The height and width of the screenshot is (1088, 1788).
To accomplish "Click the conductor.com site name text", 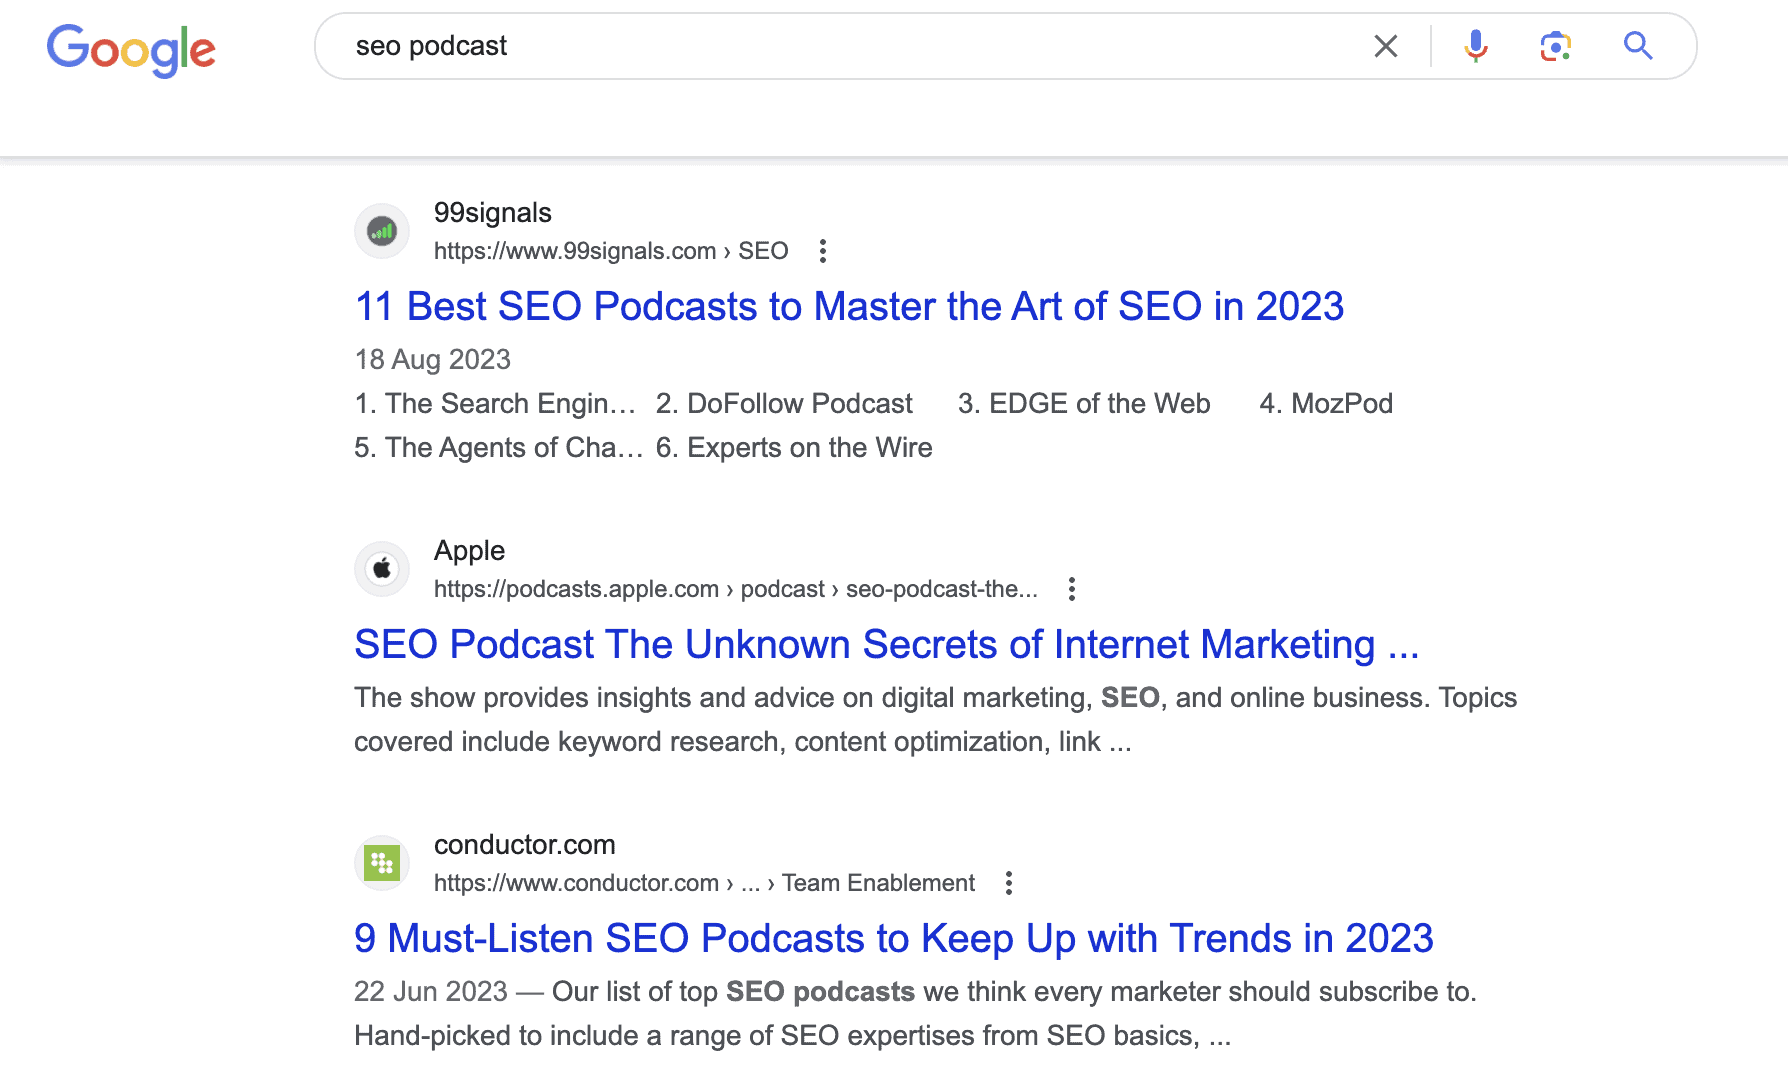I will click(524, 844).
